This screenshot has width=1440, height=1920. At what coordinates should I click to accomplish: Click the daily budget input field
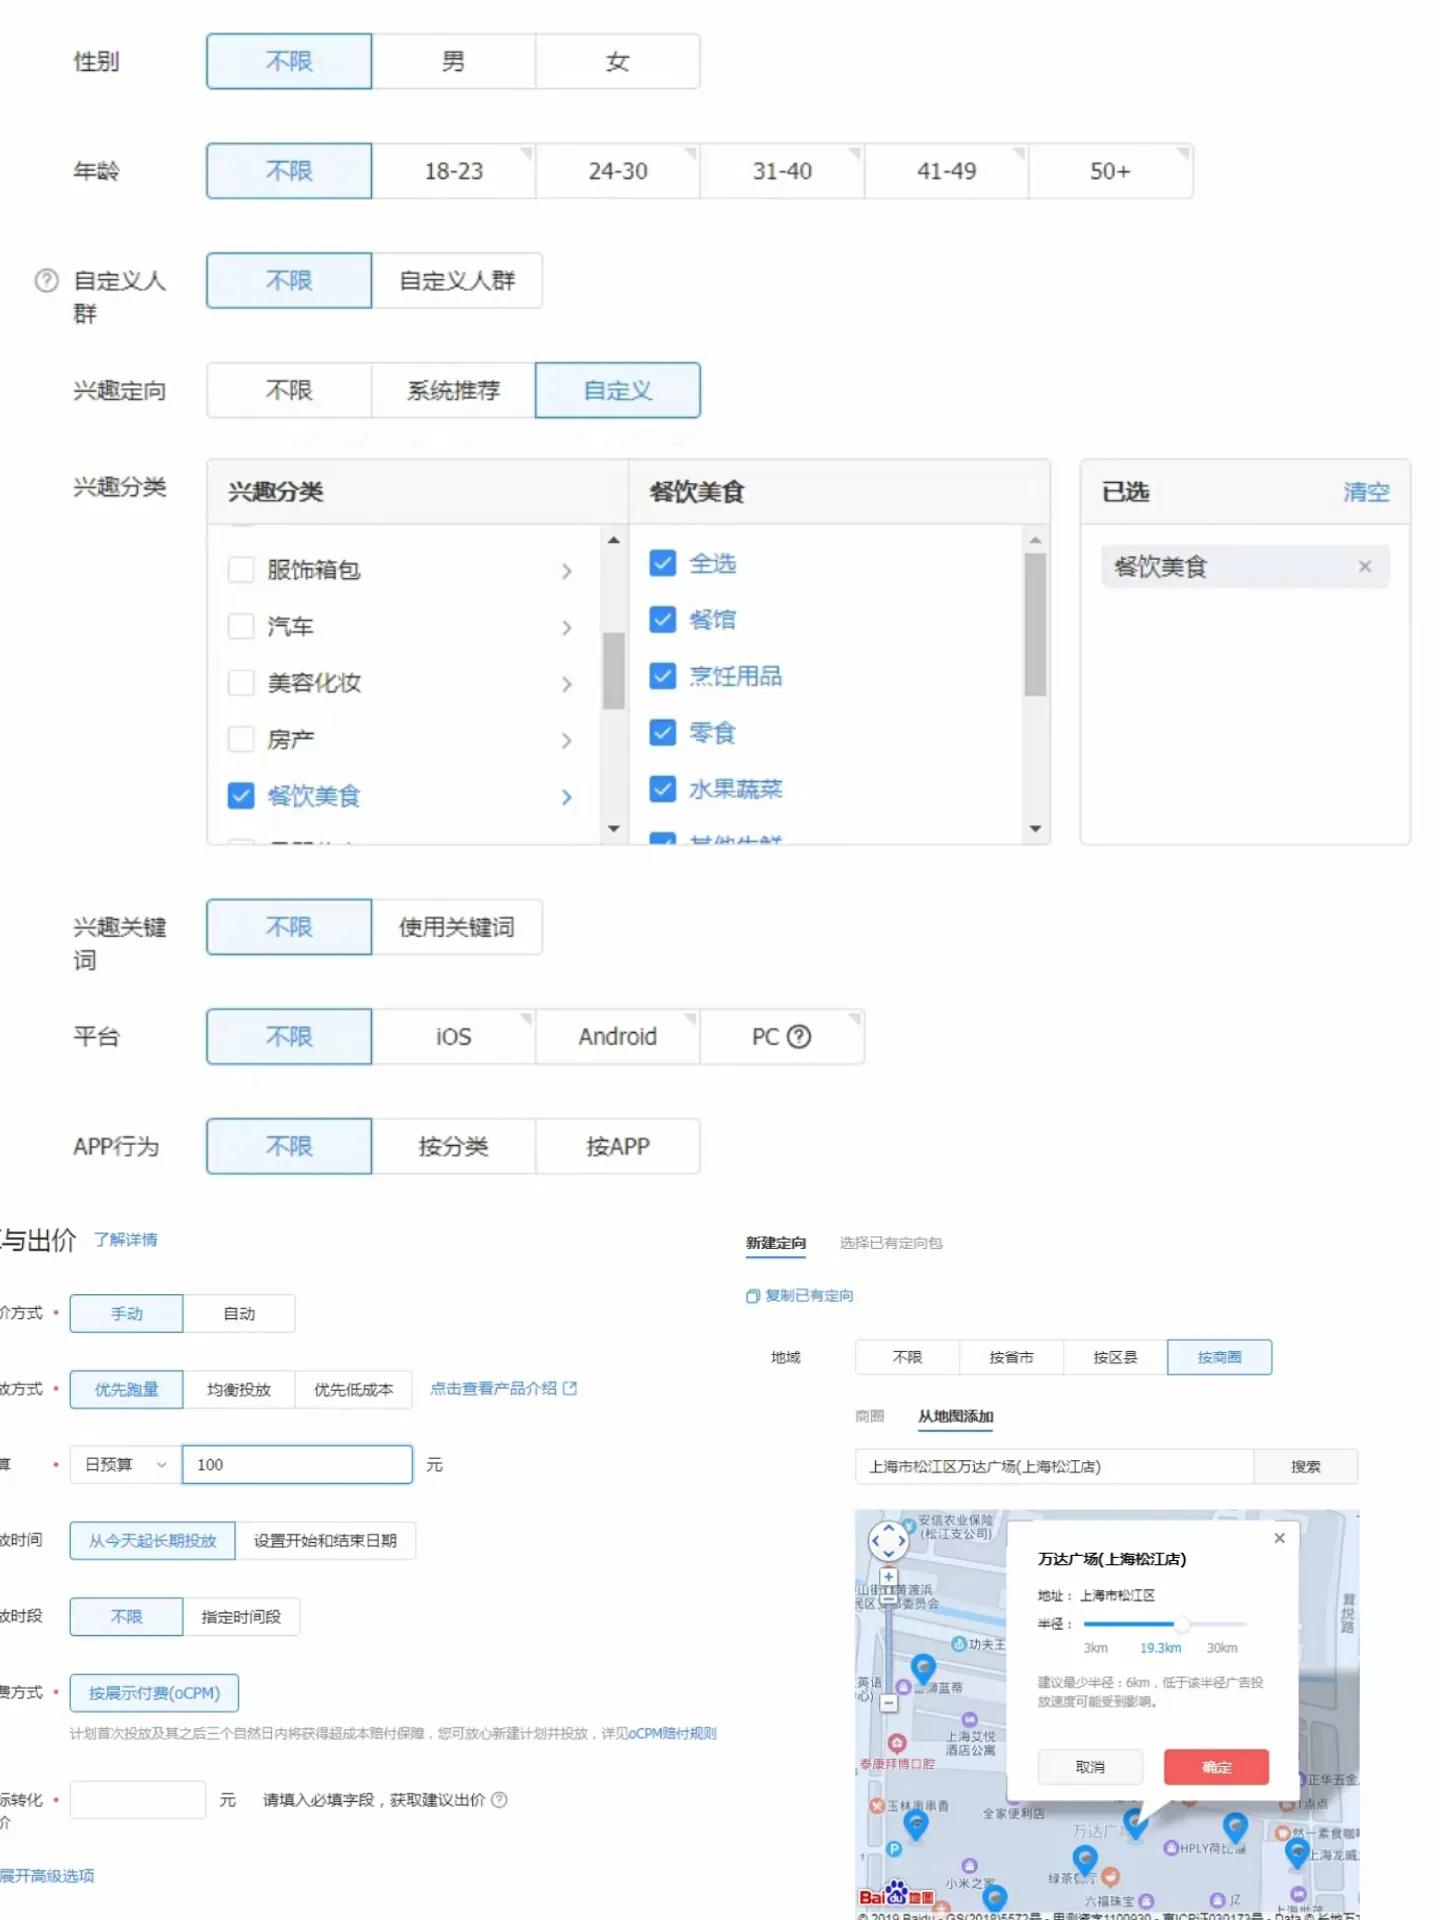pyautogui.click(x=297, y=1465)
